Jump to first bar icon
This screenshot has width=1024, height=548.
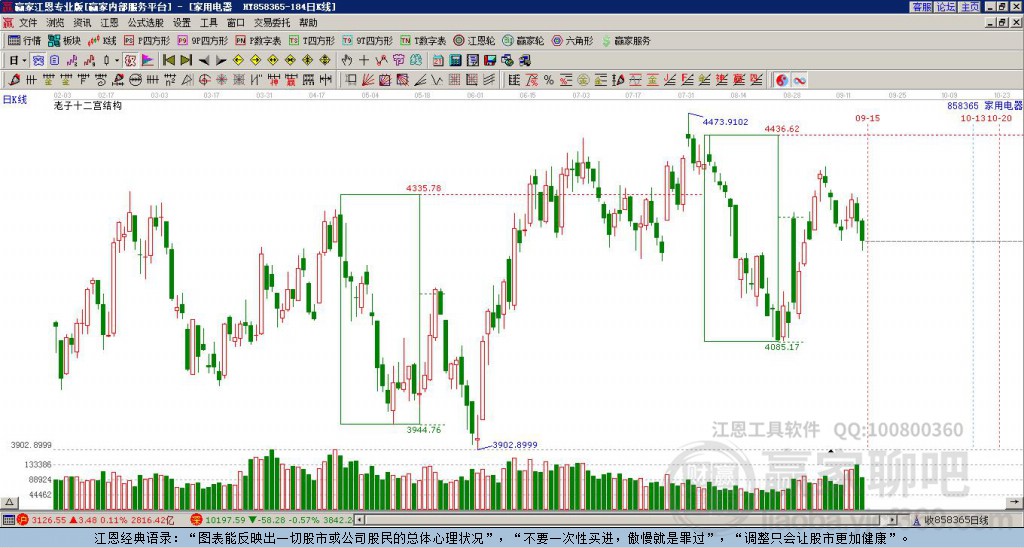pos(168,60)
